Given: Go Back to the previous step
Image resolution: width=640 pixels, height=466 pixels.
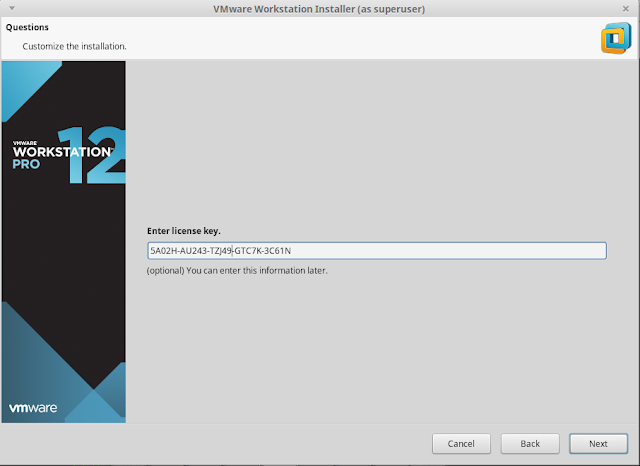Looking at the screenshot, I should 530,444.
